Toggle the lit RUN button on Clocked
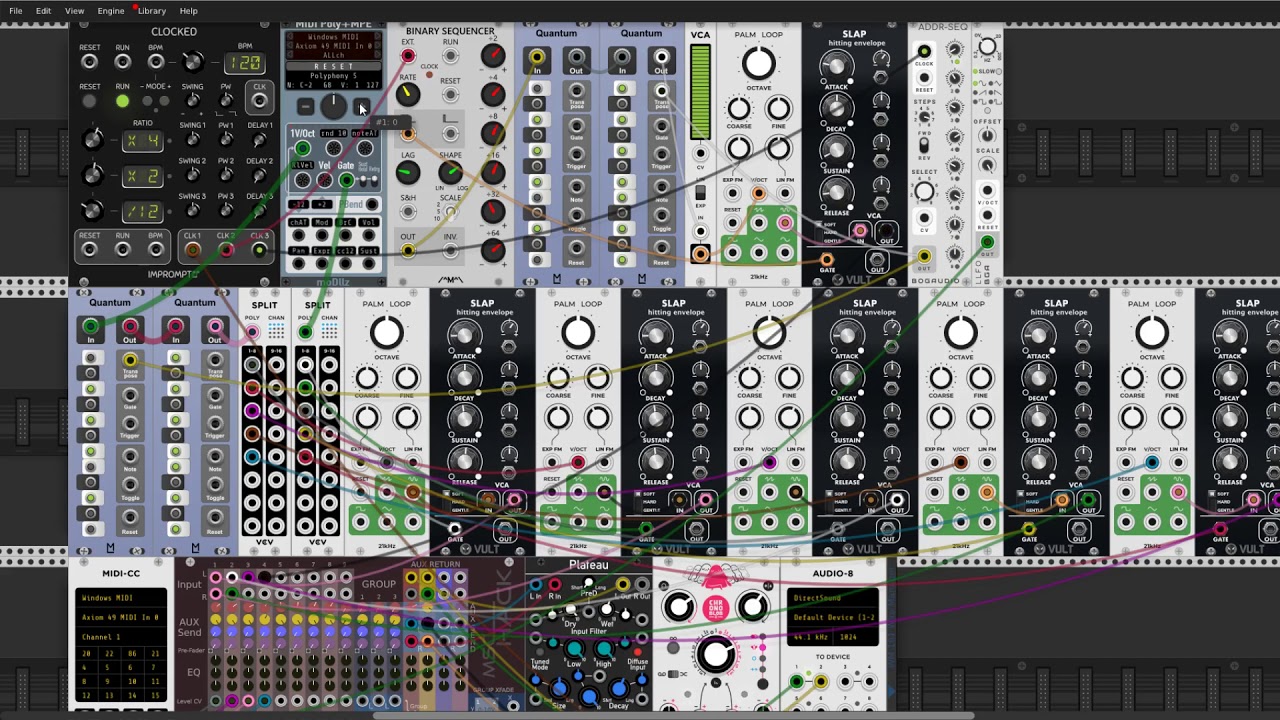 point(122,101)
